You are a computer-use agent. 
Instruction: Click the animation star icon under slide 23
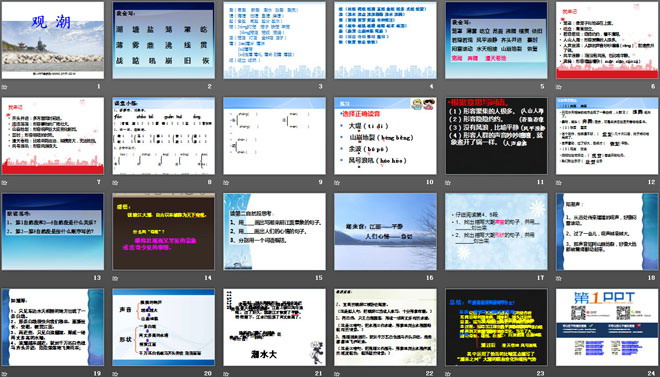[448, 374]
